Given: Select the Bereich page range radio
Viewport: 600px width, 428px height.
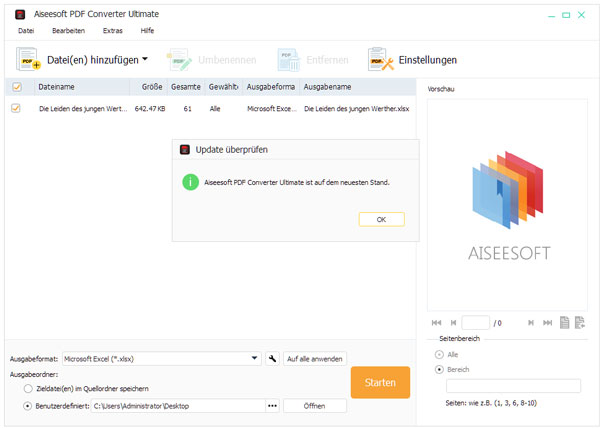Looking at the screenshot, I should tap(439, 369).
